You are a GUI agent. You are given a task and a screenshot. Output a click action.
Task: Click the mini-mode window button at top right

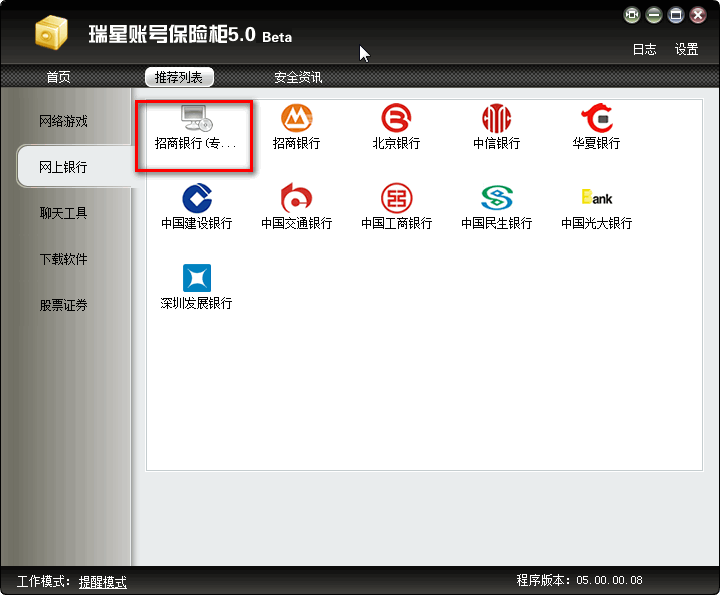(632, 15)
